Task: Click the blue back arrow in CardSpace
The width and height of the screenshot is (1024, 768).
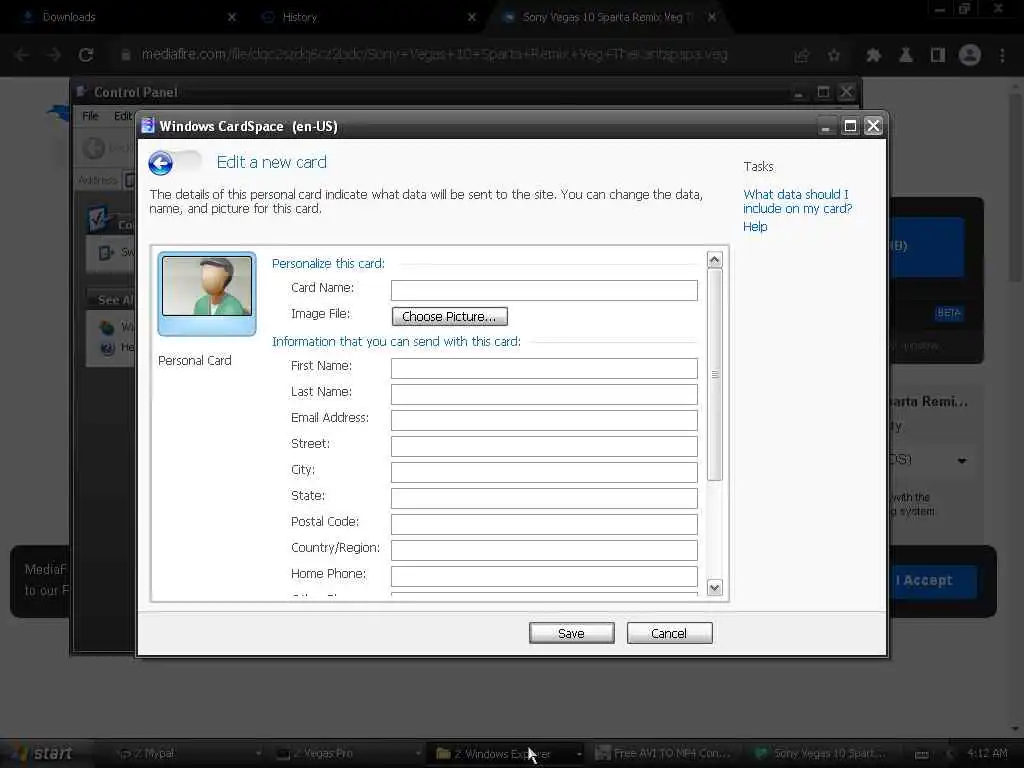Action: tap(161, 163)
